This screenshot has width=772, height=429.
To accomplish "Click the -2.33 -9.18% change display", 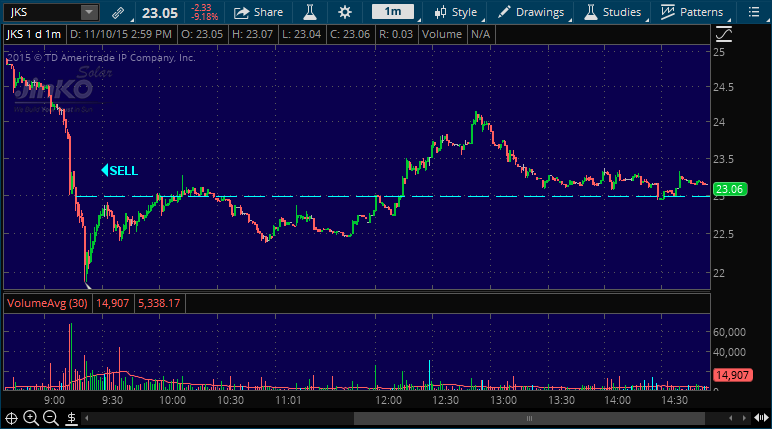I will point(204,12).
